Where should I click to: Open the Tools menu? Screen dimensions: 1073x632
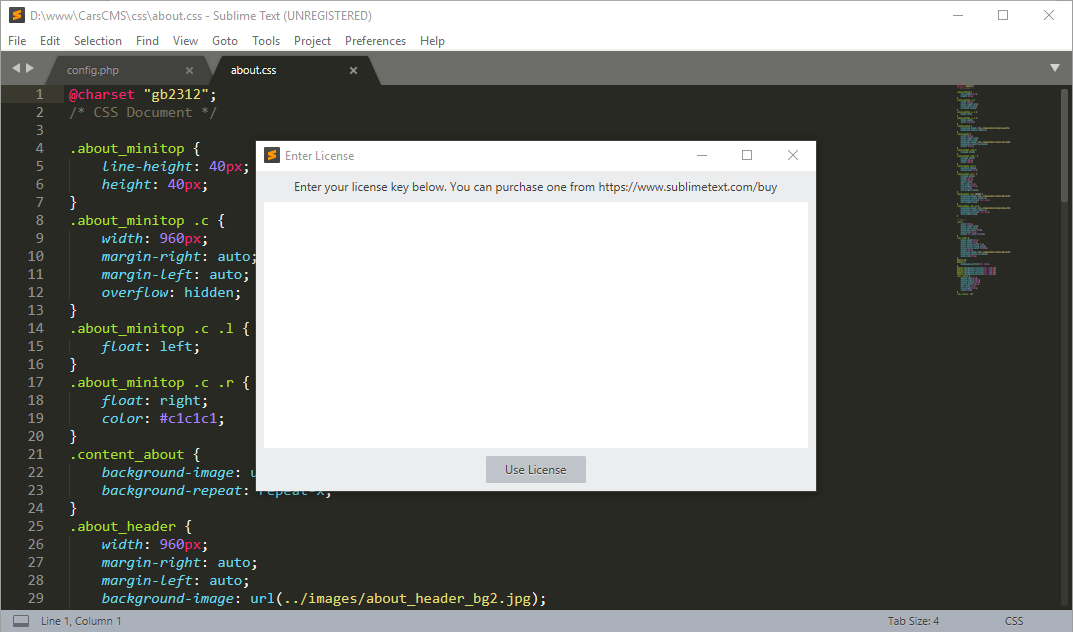pyautogui.click(x=266, y=41)
